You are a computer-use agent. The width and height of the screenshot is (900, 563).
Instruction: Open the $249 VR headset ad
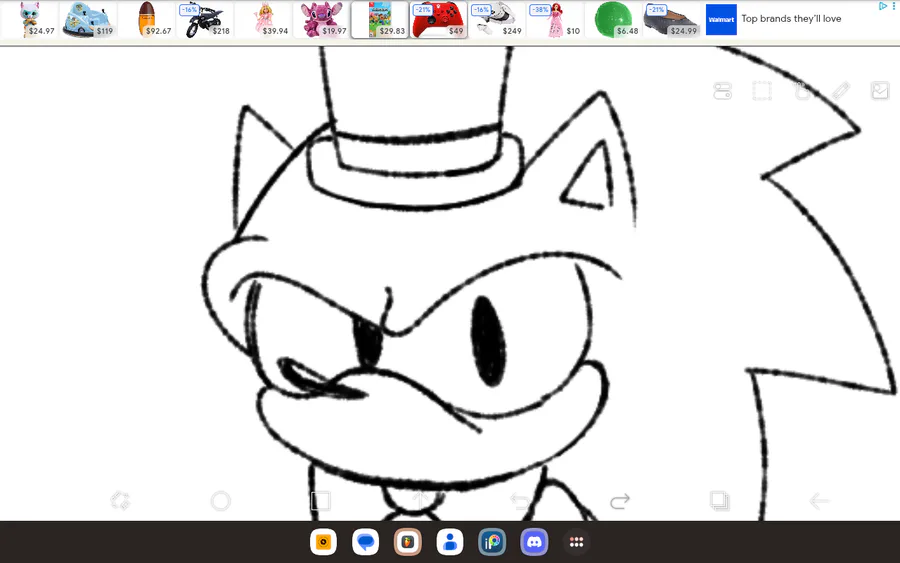tap(496, 20)
